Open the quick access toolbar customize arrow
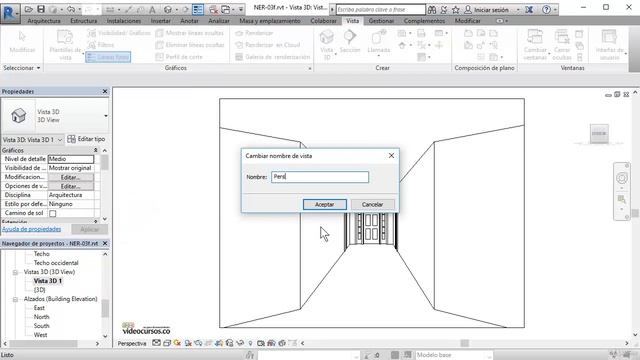This screenshot has height=360, width=640. click(241, 9)
